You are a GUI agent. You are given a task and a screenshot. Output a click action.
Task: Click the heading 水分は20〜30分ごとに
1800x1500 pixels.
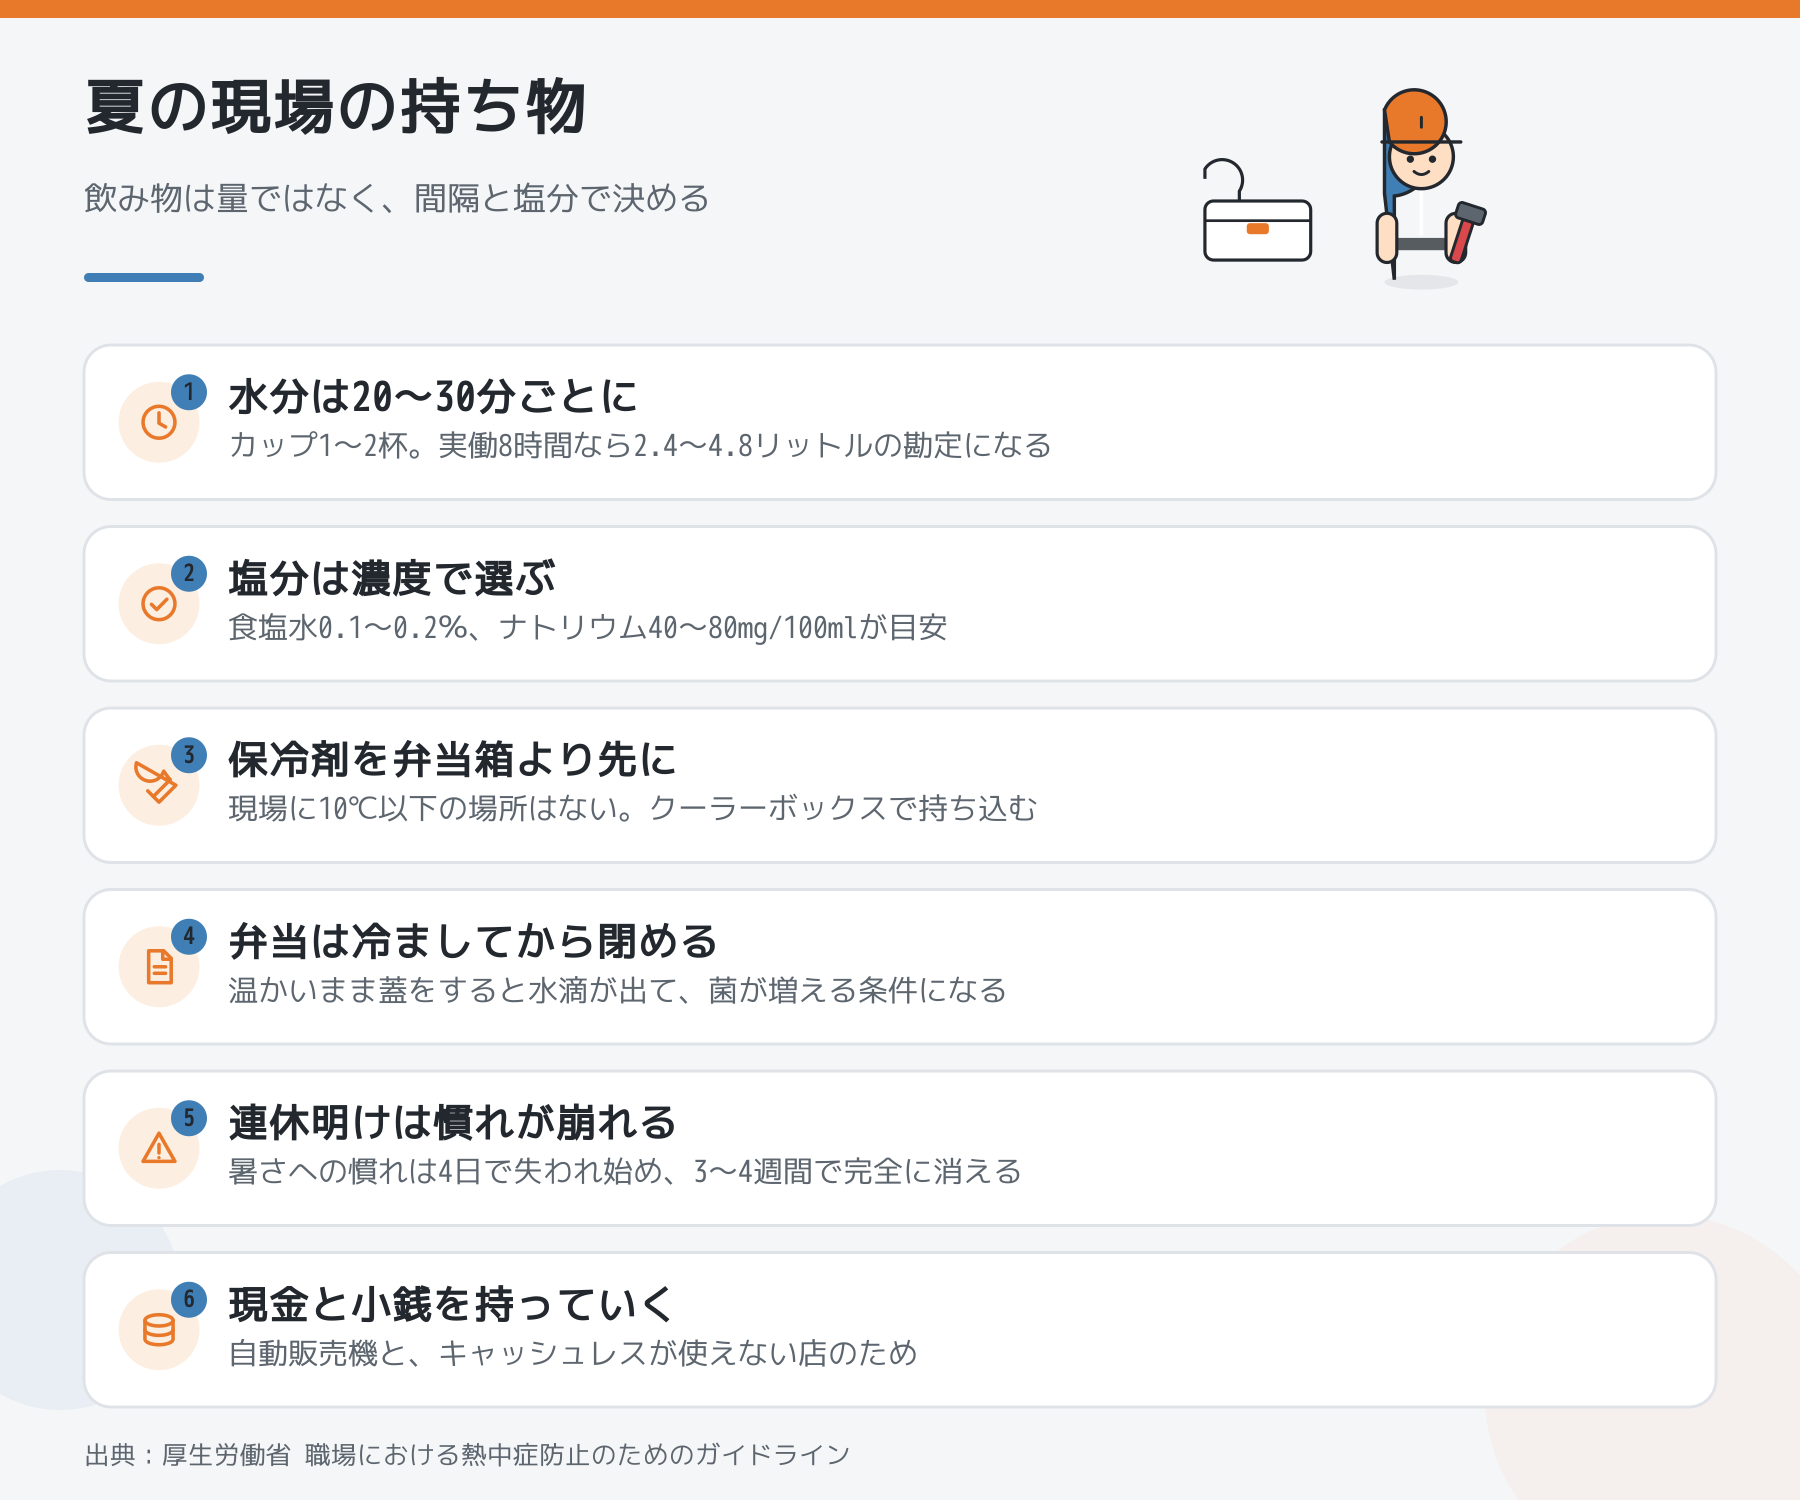tap(433, 397)
